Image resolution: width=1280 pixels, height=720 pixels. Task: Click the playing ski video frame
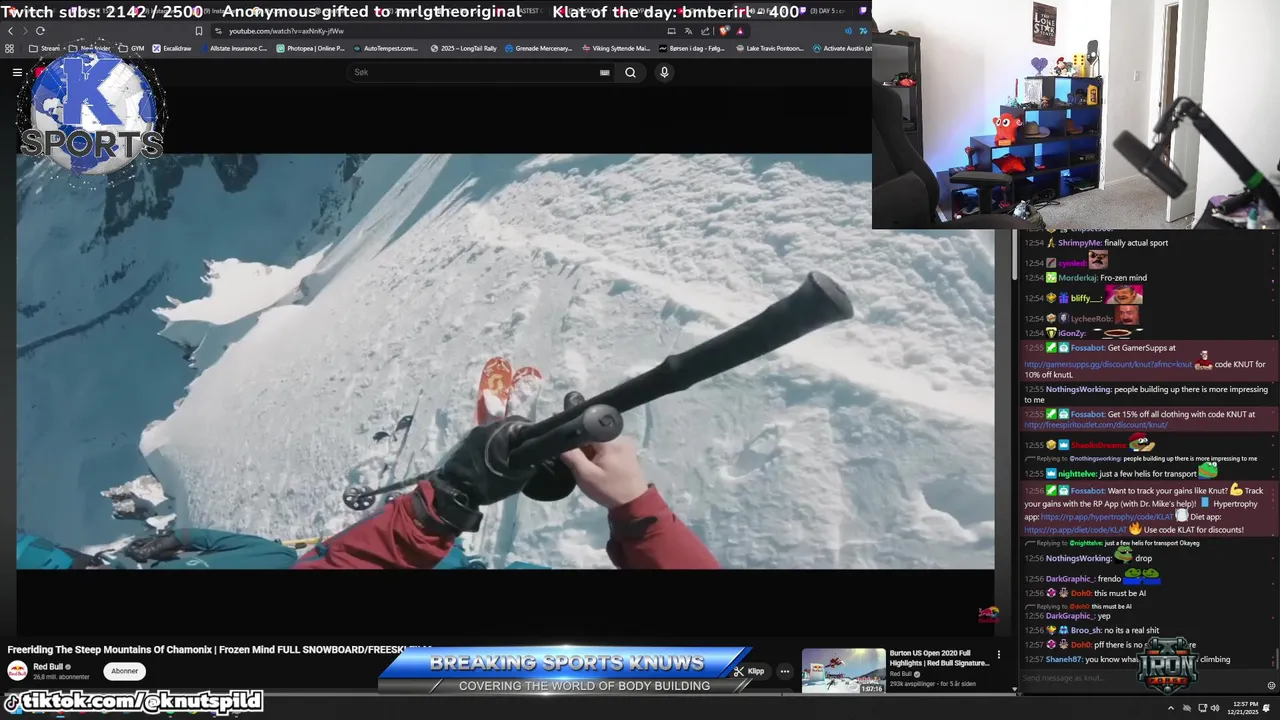pyautogui.click(x=505, y=361)
